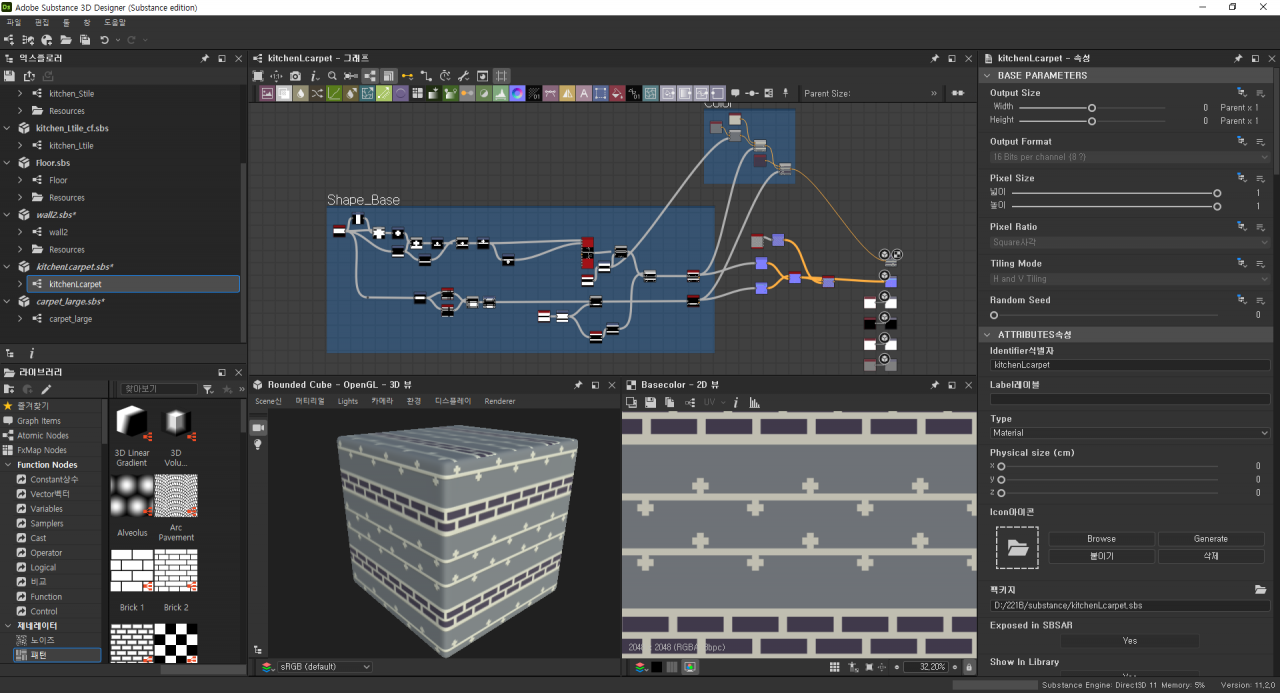Click the light bulb icon in 3D view
Image resolution: width=1280 pixels, height=693 pixels.
click(x=257, y=444)
